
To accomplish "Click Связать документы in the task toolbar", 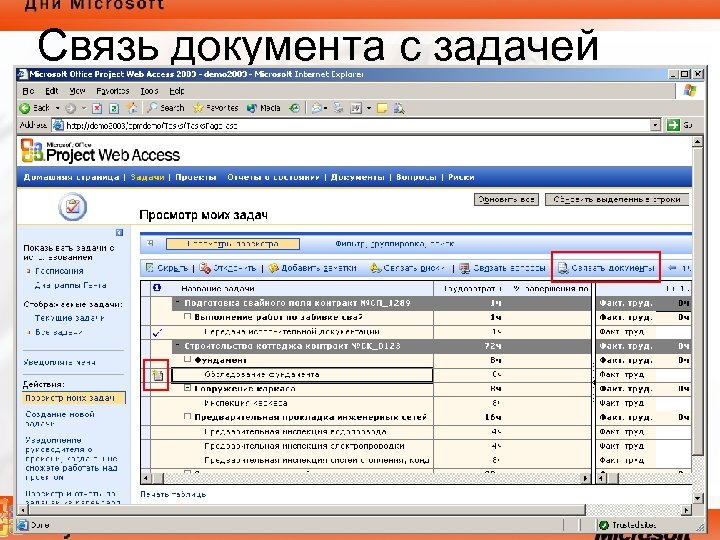I will click(606, 268).
